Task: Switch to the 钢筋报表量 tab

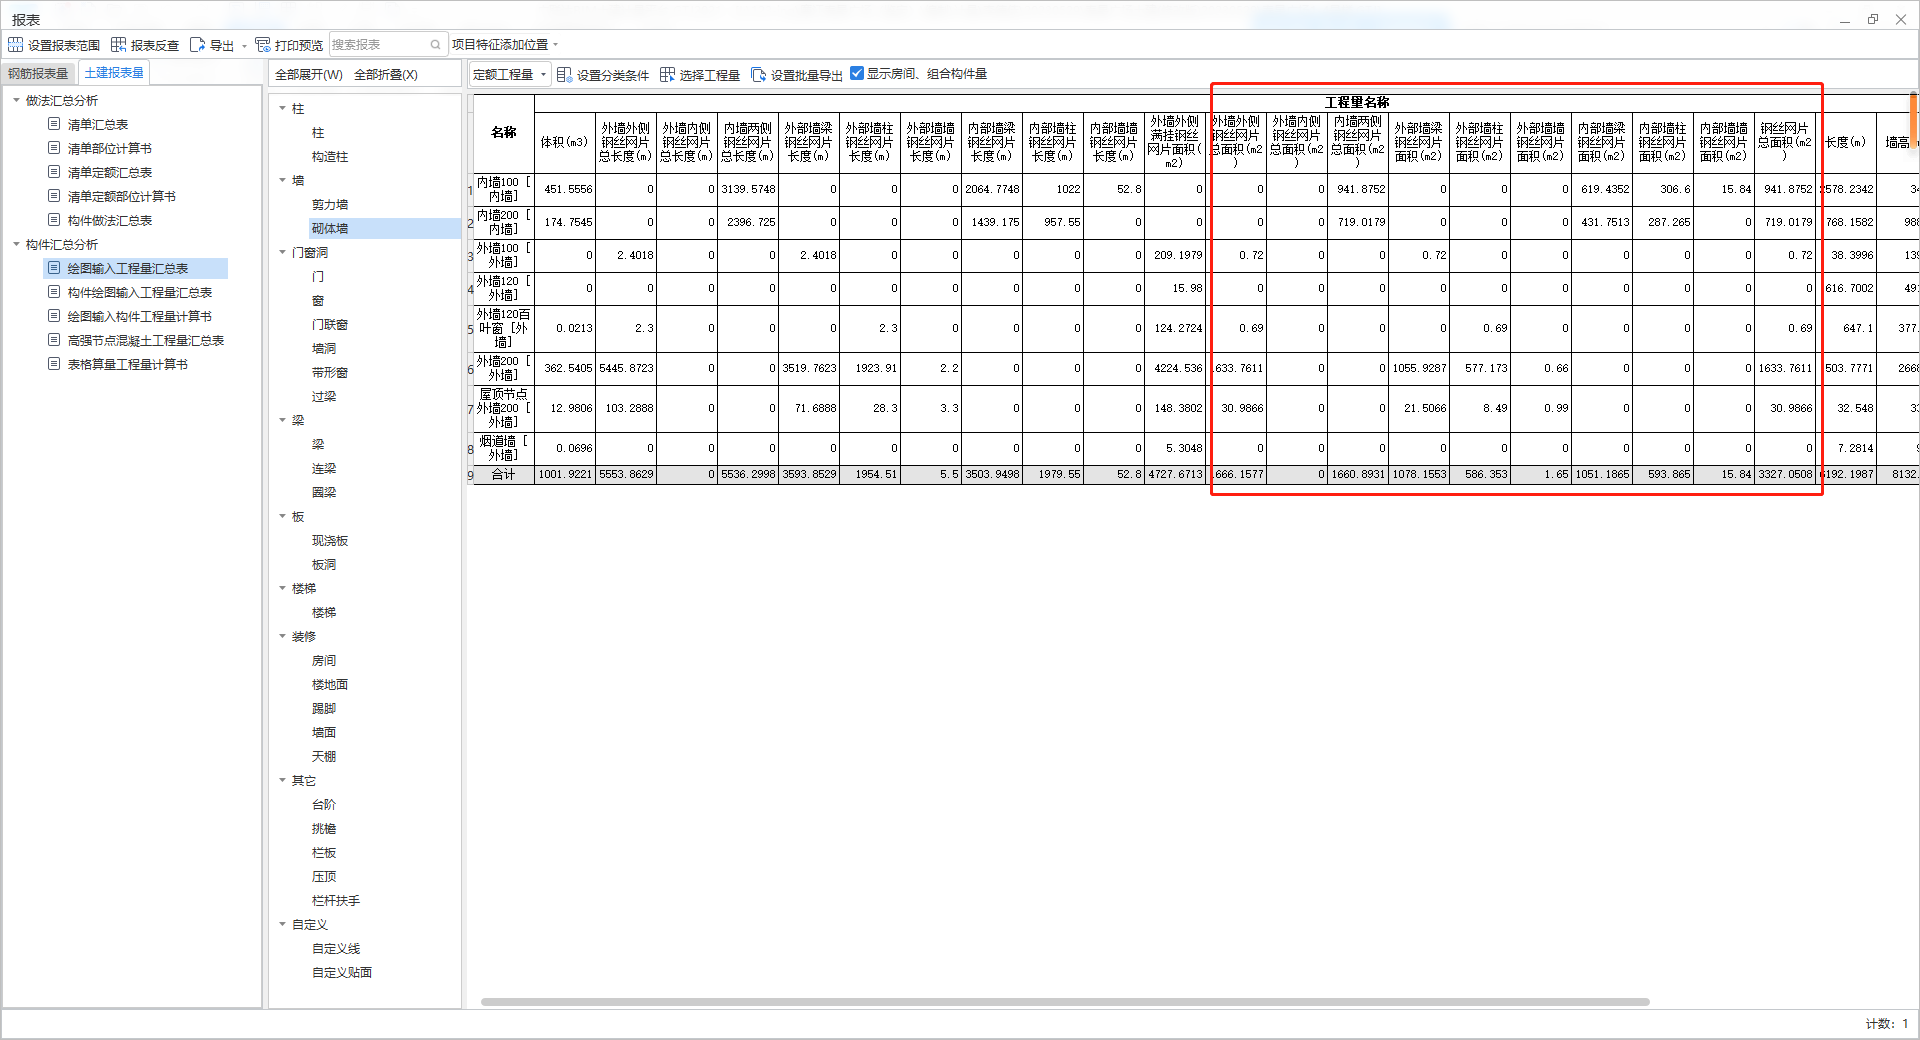Action: 38,74
